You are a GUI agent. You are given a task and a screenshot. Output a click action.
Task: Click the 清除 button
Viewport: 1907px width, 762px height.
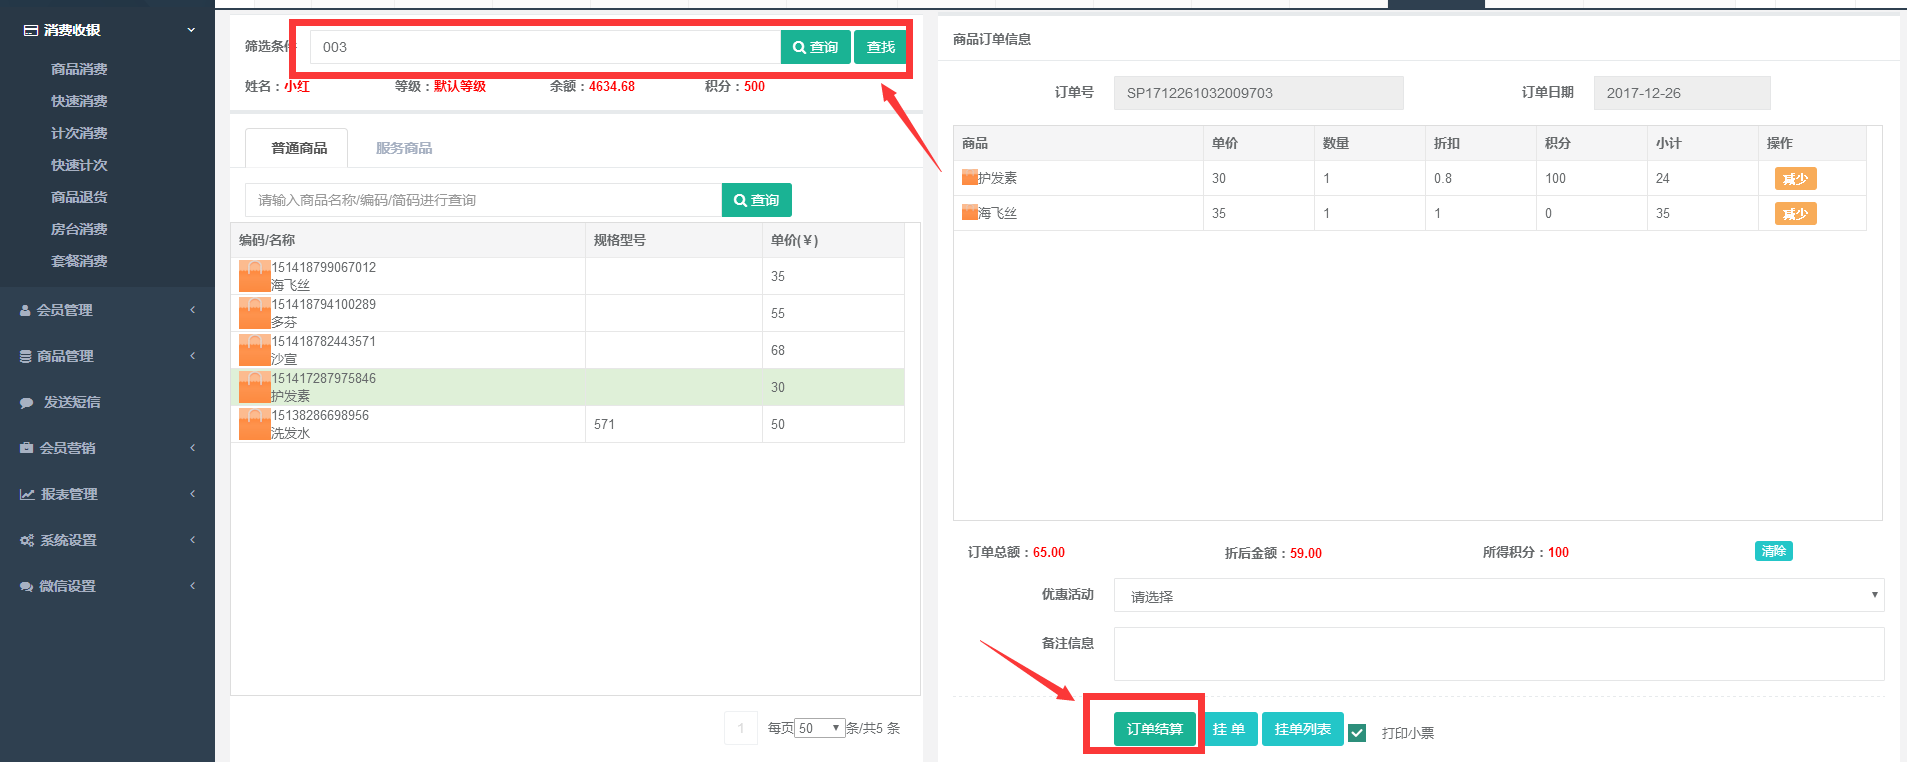(x=1773, y=551)
